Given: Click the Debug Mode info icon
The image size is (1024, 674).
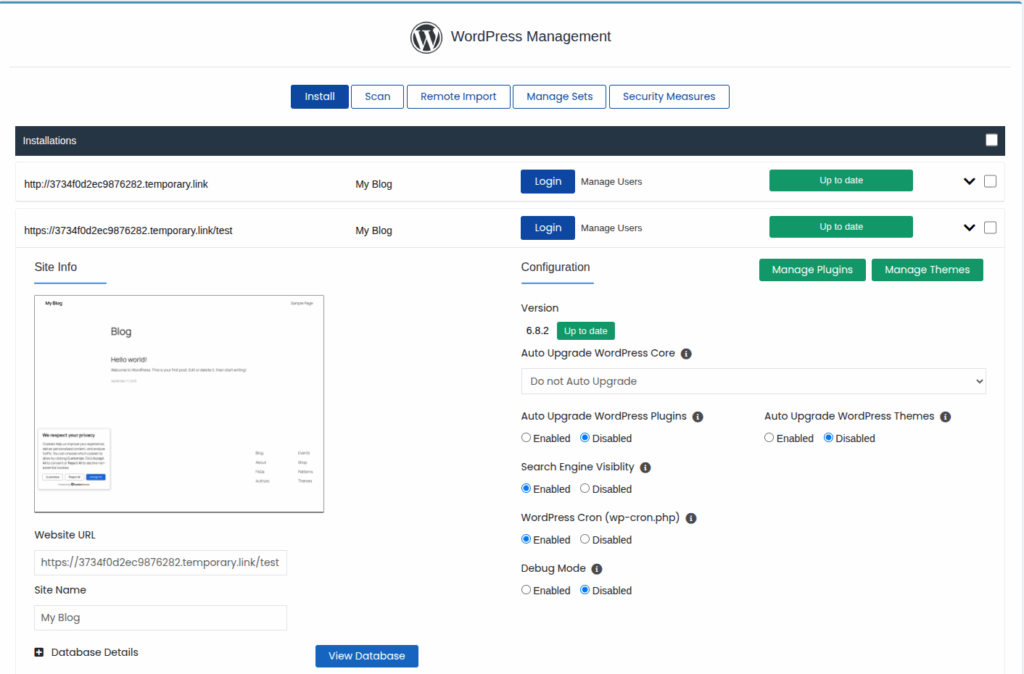Looking at the screenshot, I should (597, 568).
